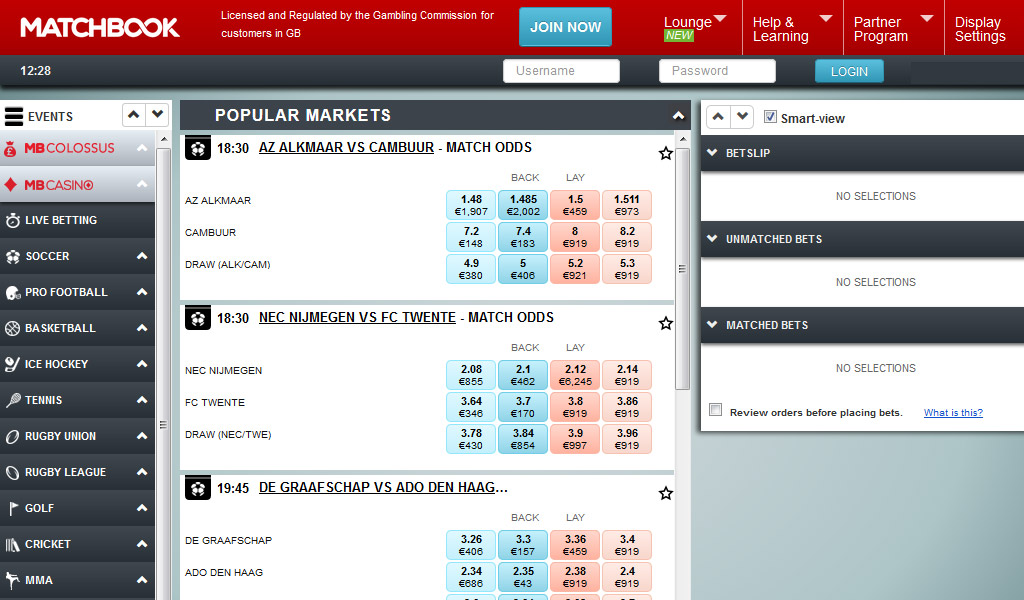Favorite the AZ Alkmaar vs Cambuur market star

[665, 153]
